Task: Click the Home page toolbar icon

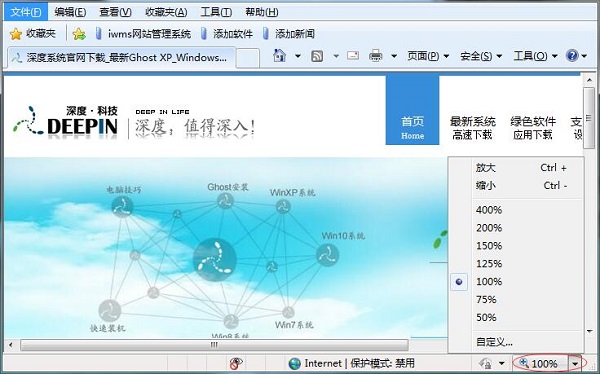Action: pos(279,56)
